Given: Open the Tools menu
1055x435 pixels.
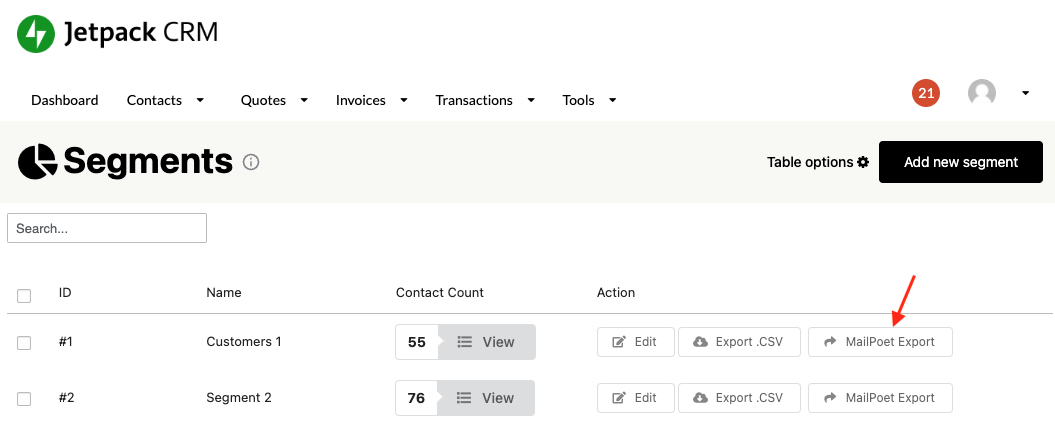Looking at the screenshot, I should (x=589, y=100).
